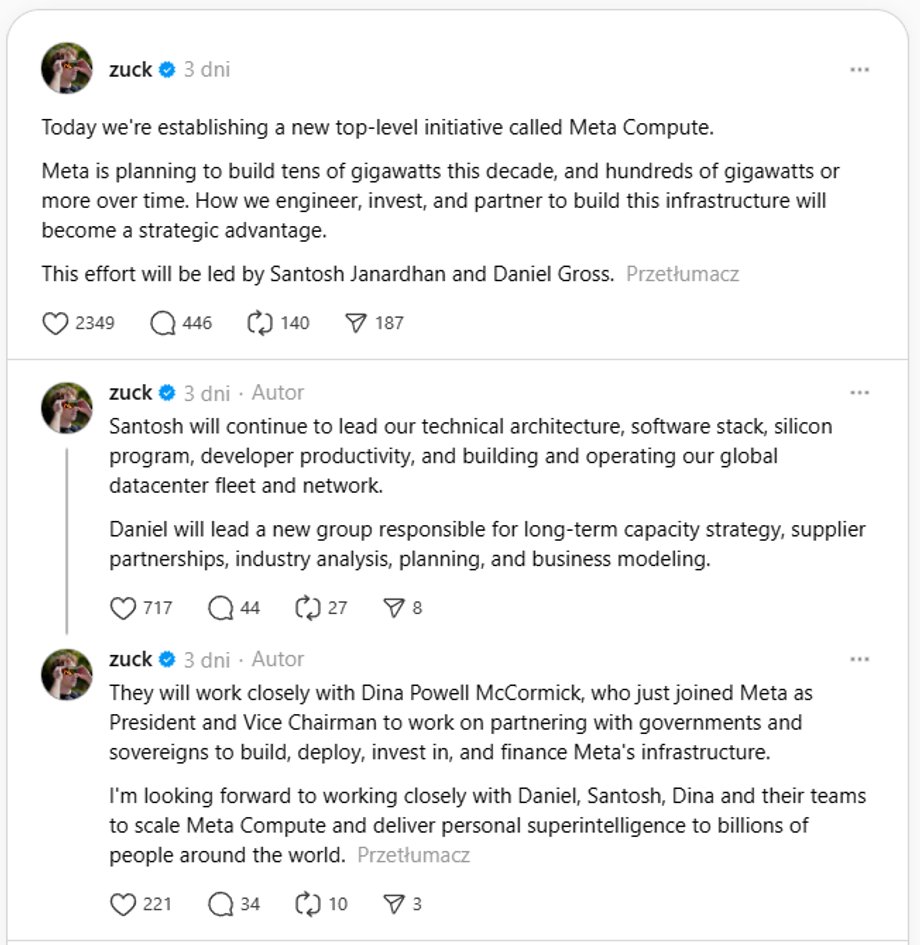
Task: Click Przetłumacz on the final post
Action: point(415,855)
